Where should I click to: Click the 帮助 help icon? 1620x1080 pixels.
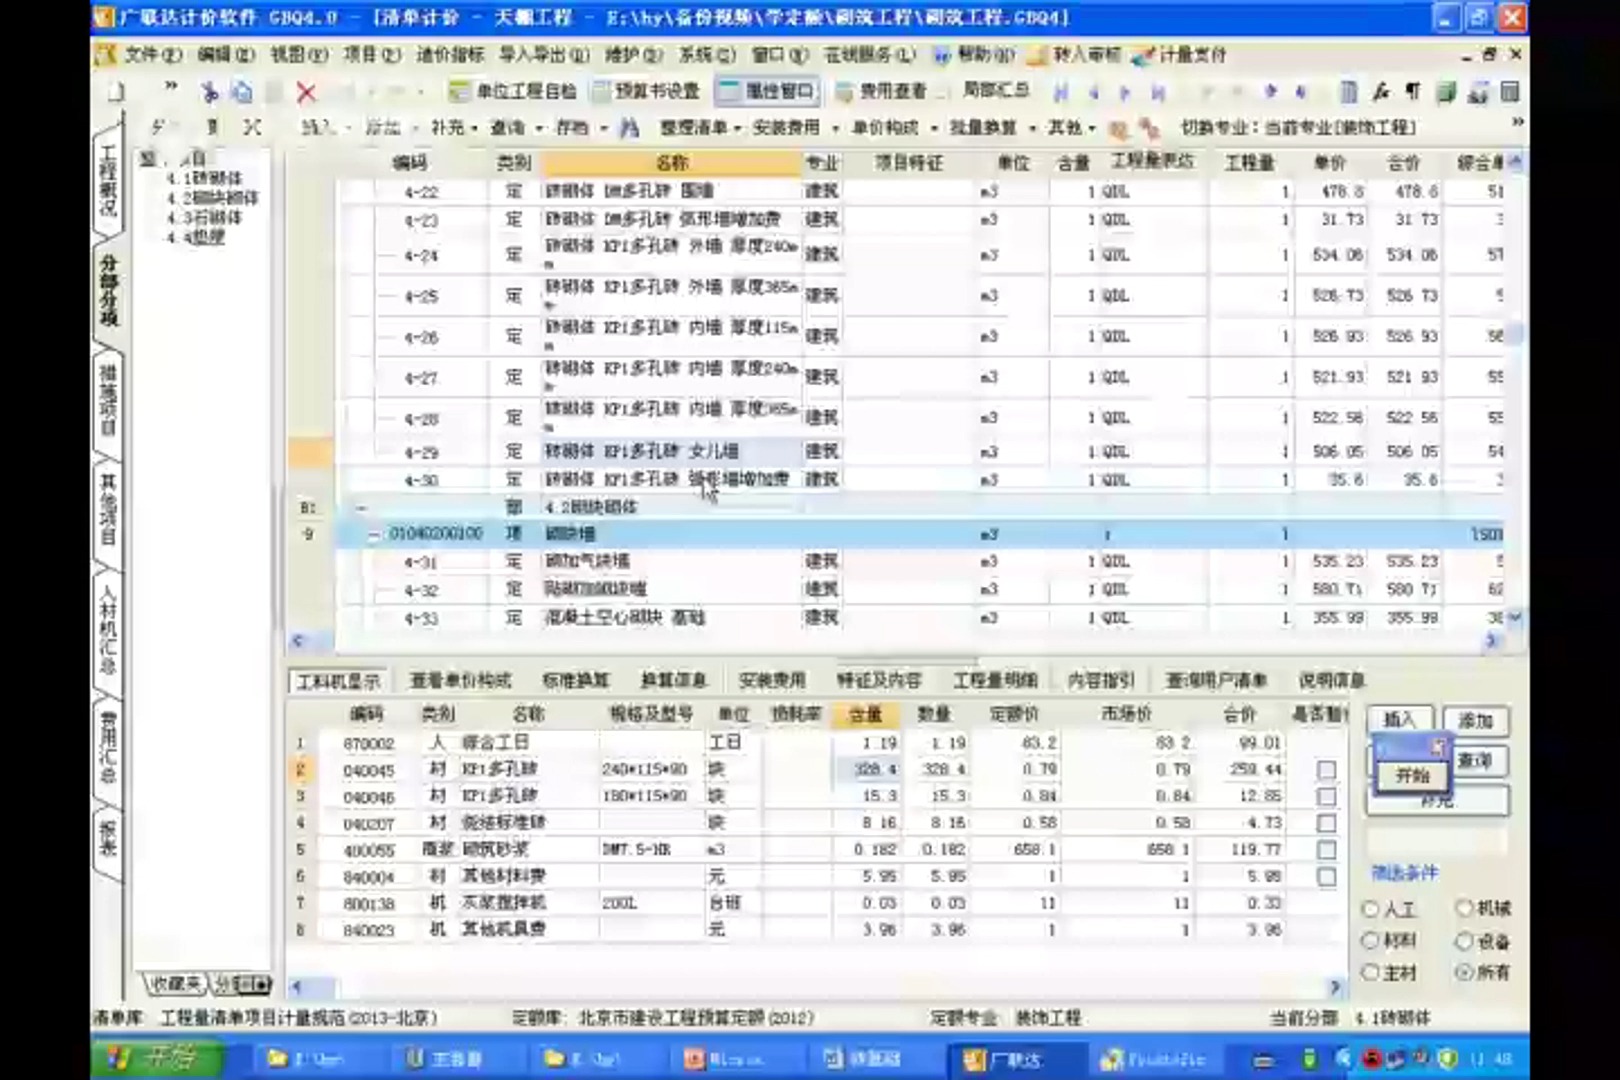click(x=941, y=55)
